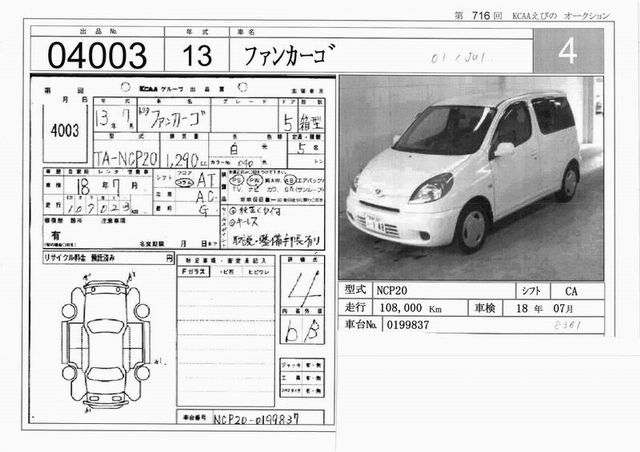The image size is (640, 452).
Task: Select the gray grade box showing 4
Action: [568, 51]
